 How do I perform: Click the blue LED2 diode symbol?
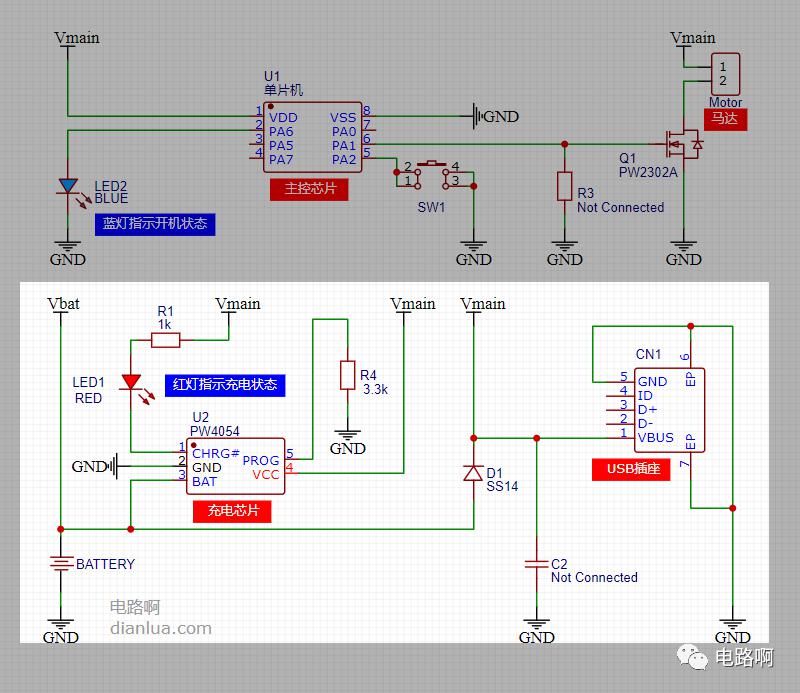(68, 186)
